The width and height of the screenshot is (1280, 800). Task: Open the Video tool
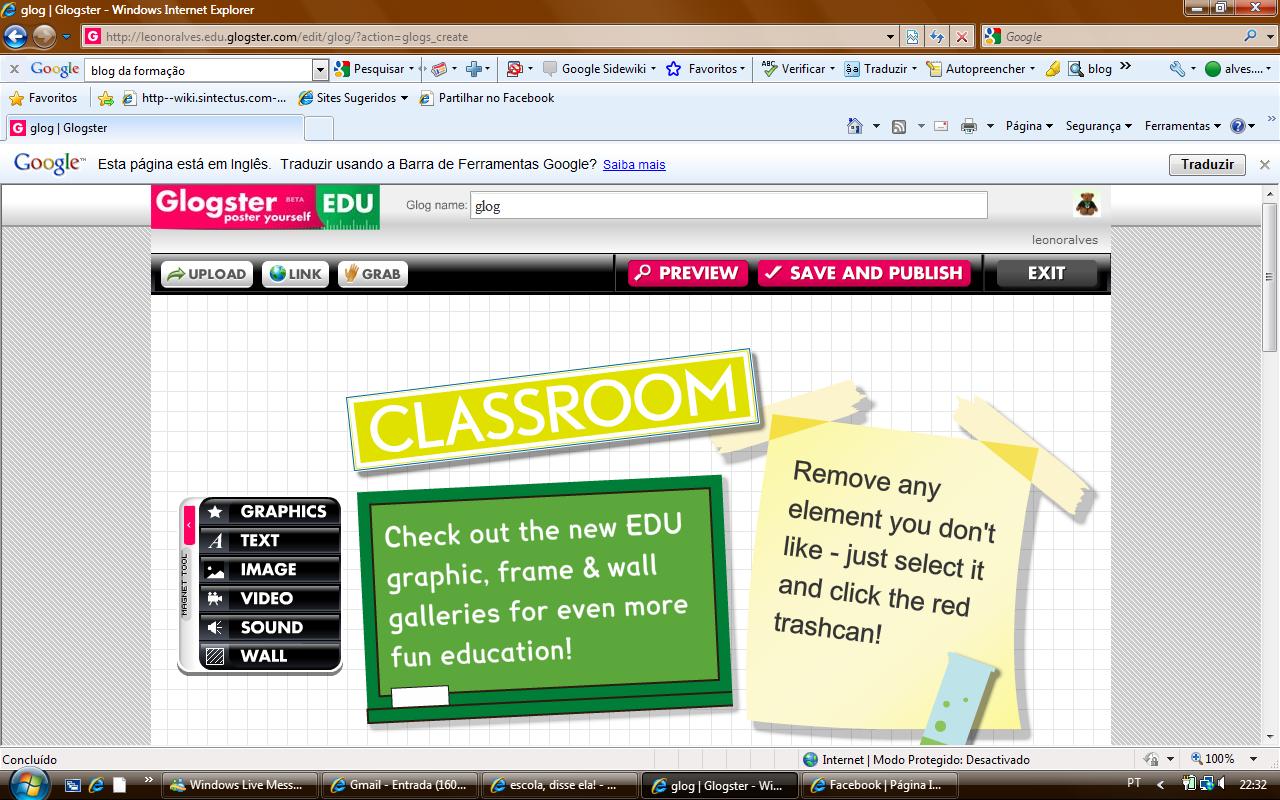tap(270, 599)
